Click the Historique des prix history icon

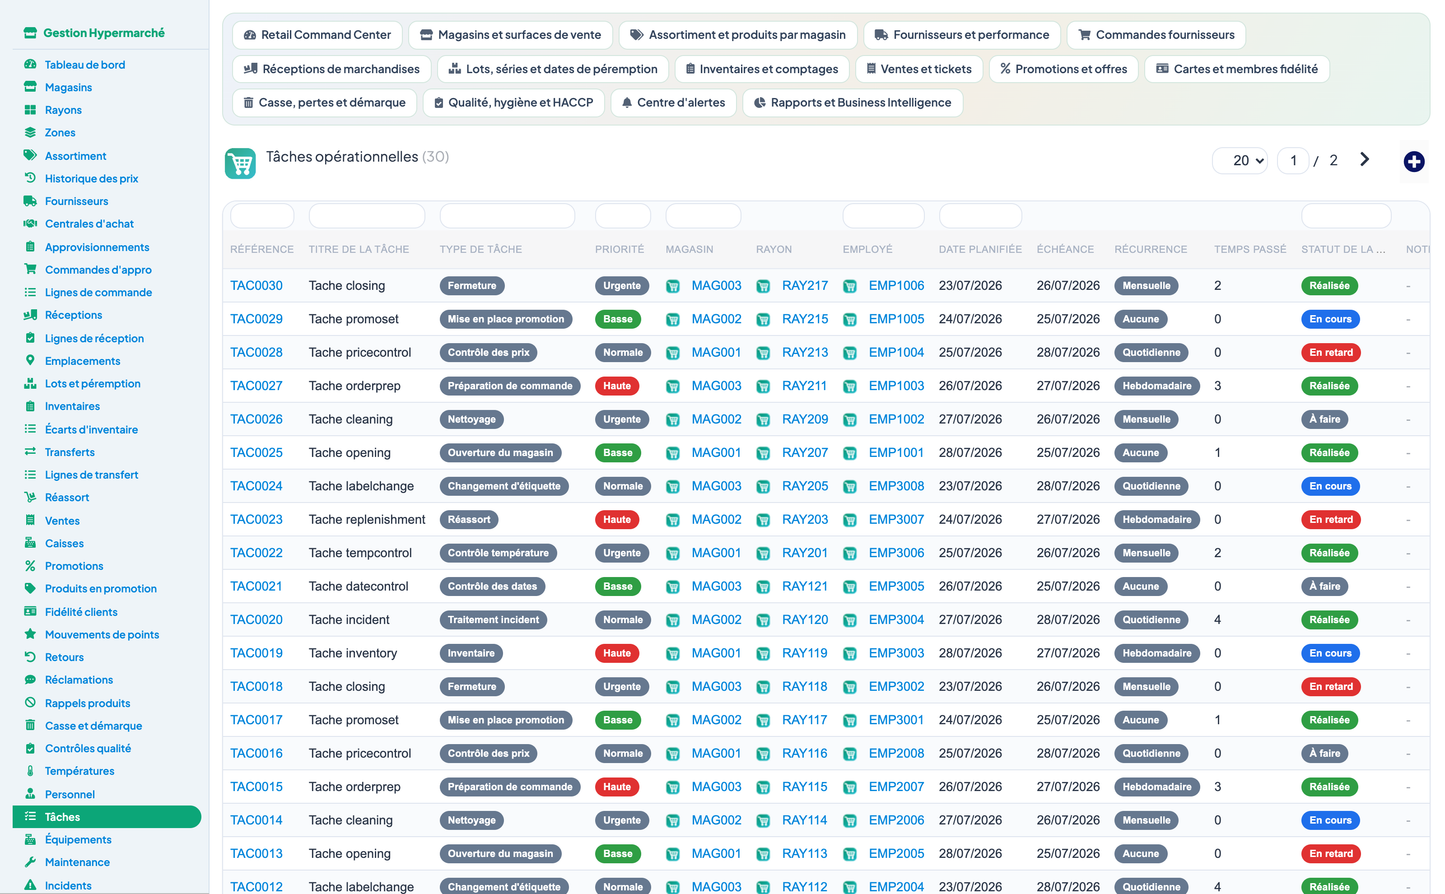pos(30,178)
